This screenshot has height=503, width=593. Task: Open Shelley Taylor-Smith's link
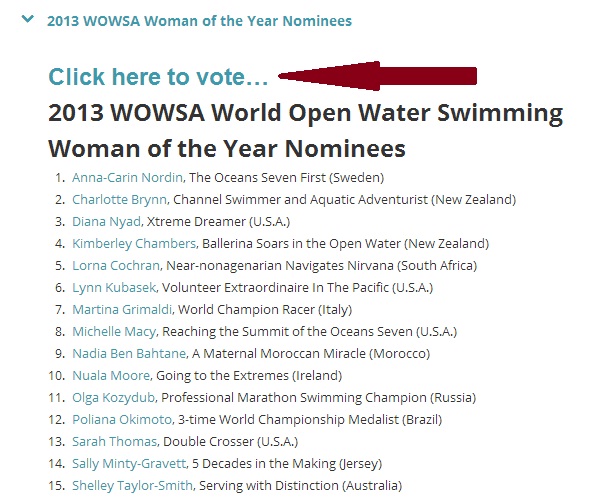pyautogui.click(x=132, y=485)
